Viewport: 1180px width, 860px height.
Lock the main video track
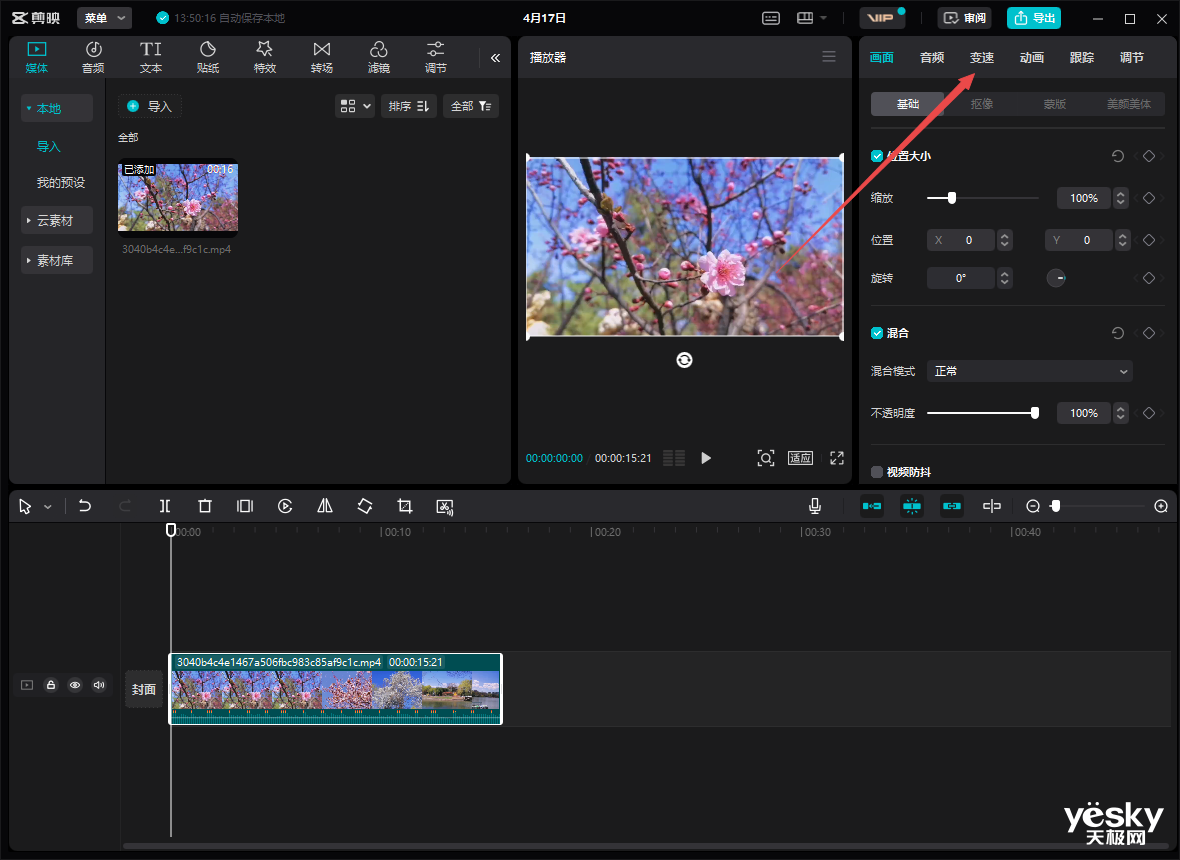coord(50,685)
